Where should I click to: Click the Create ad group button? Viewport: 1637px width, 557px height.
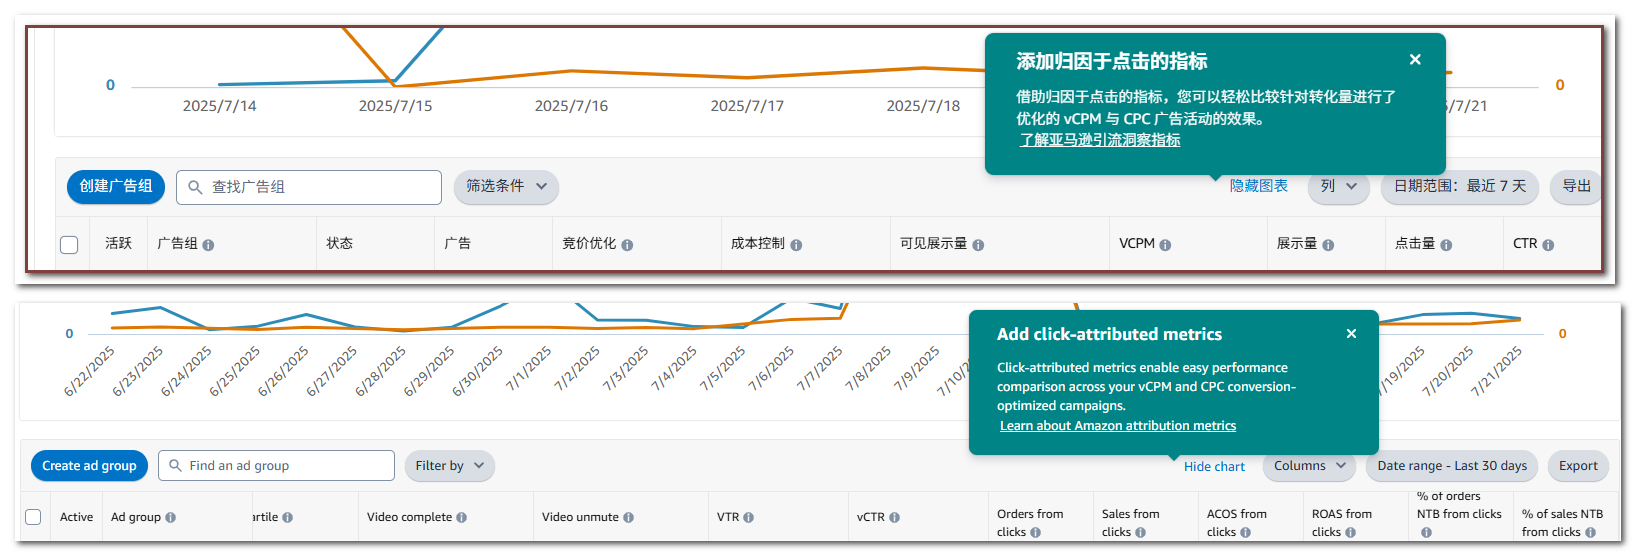[x=89, y=466]
